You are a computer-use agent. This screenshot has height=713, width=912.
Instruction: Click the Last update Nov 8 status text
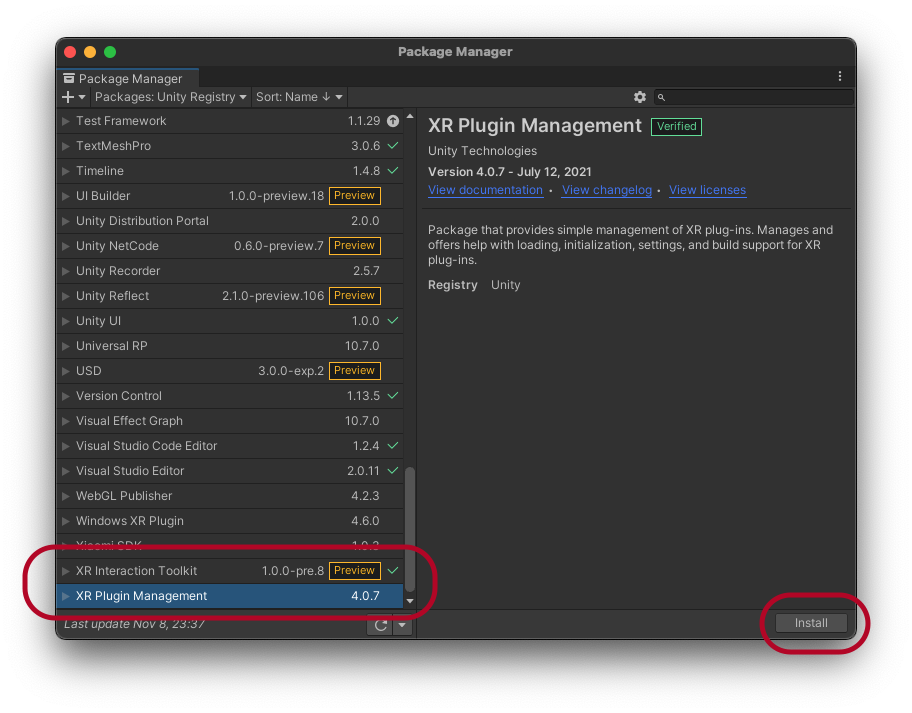pyautogui.click(x=134, y=624)
